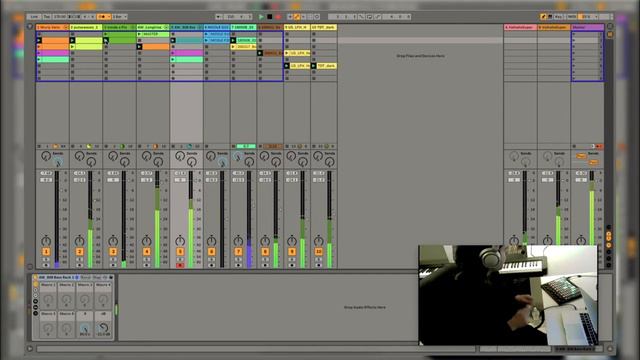
Task: Click the Map button on the rack title
Action: point(96,277)
